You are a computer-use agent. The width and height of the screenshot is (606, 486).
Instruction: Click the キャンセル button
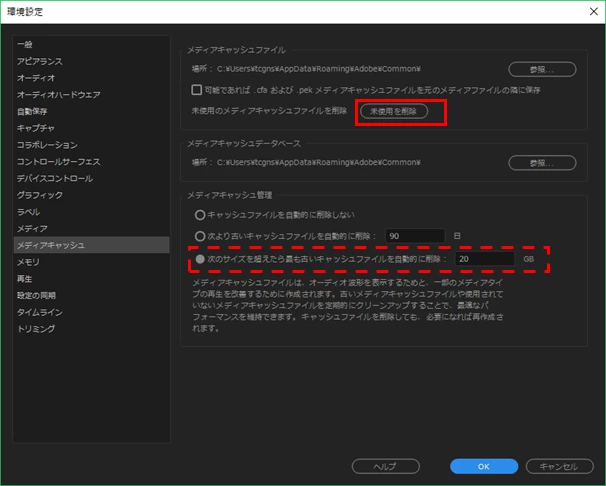(x=560, y=466)
